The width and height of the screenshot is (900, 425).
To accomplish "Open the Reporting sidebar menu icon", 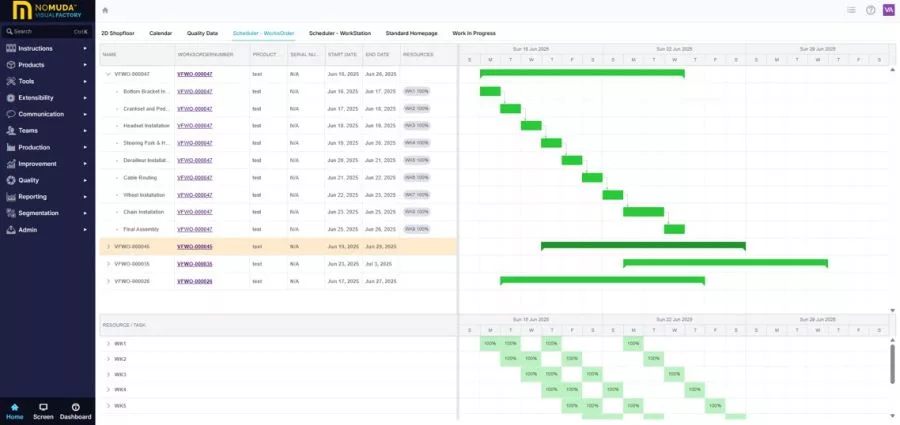I will (x=11, y=196).
